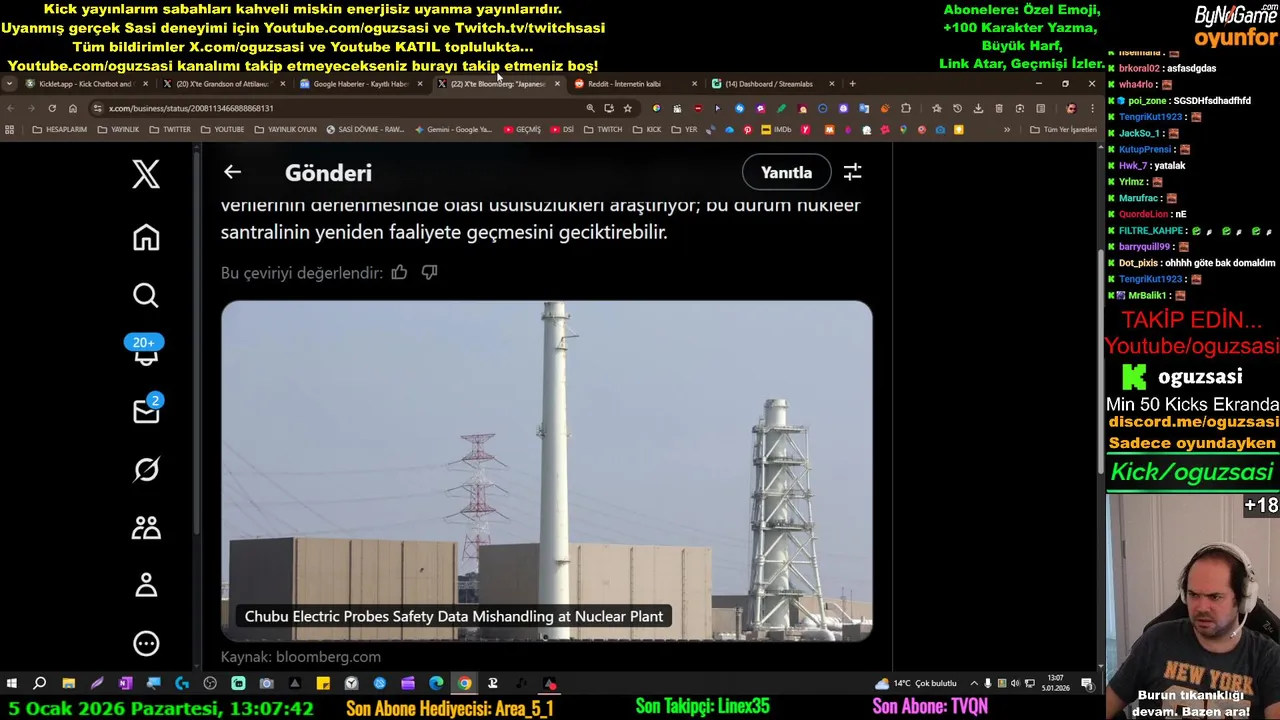This screenshot has width=1280, height=720.
Task: Open the Gemini - Google bookmark
Action: (453, 130)
